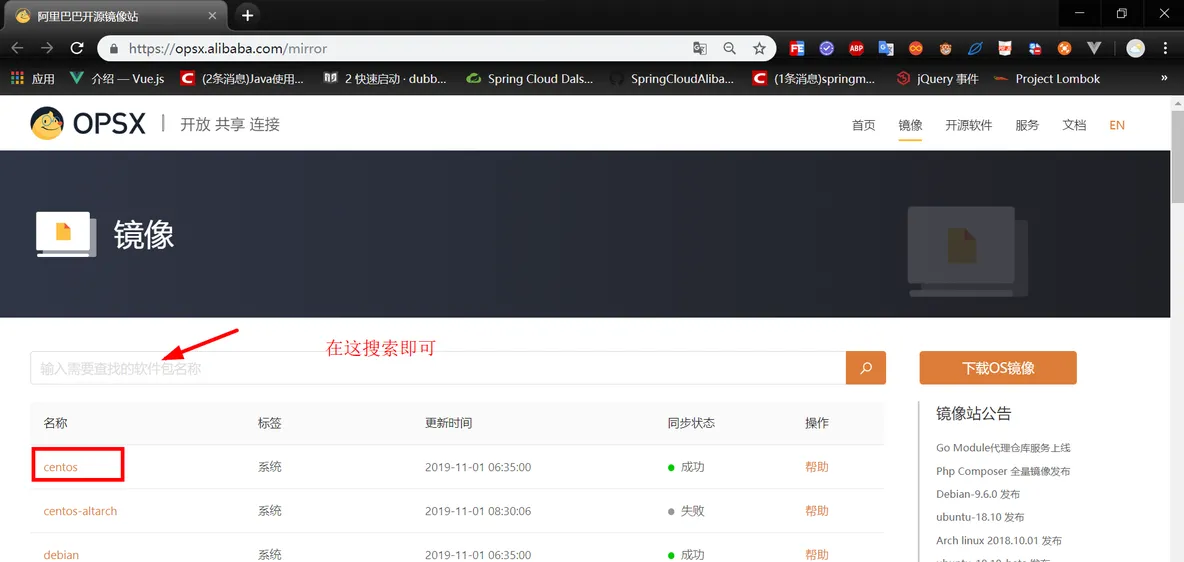Click the browser back arrow

17,48
